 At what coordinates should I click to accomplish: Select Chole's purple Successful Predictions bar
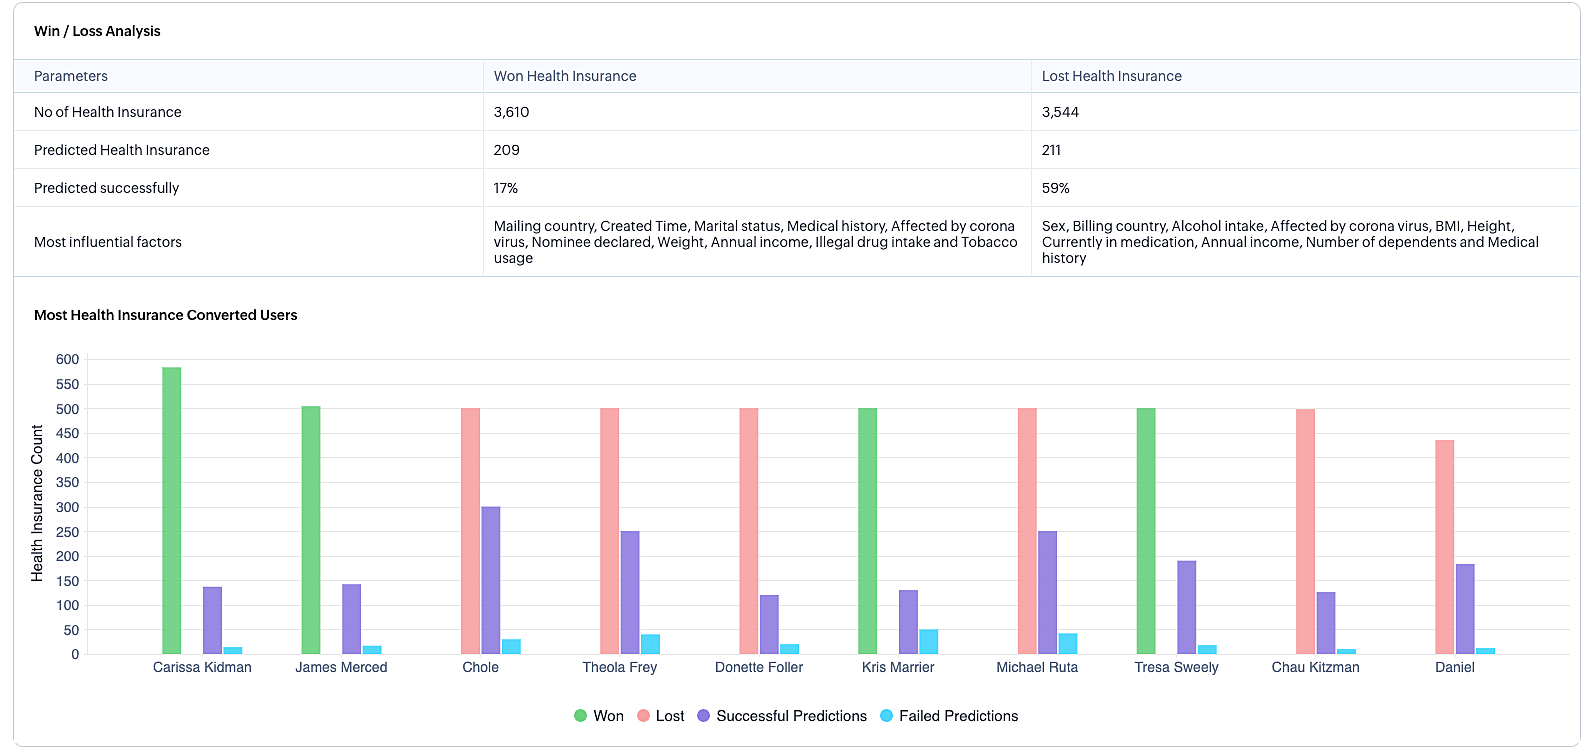491,580
